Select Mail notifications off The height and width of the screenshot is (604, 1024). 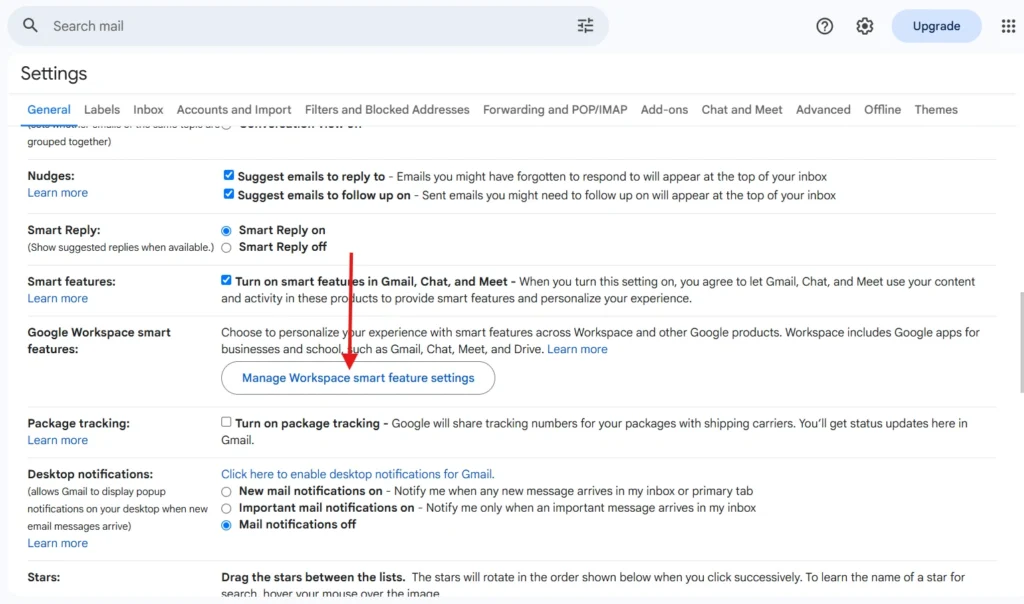[x=226, y=525]
